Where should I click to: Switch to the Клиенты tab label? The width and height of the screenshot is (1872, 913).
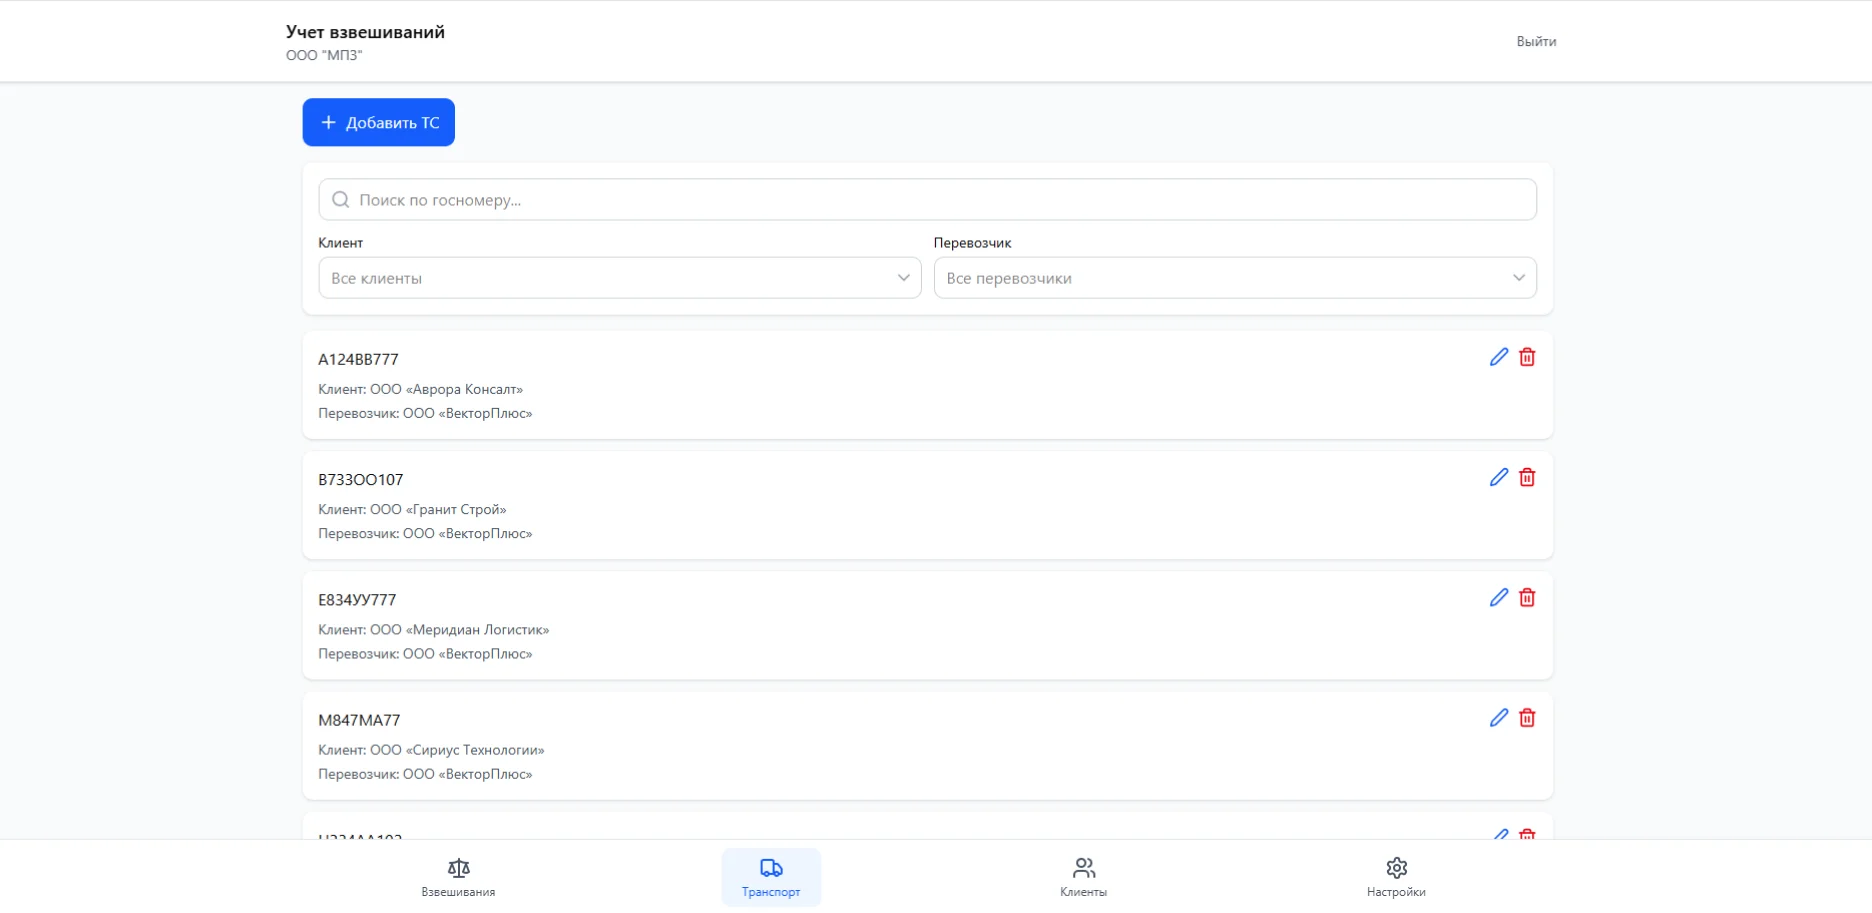pos(1084,892)
